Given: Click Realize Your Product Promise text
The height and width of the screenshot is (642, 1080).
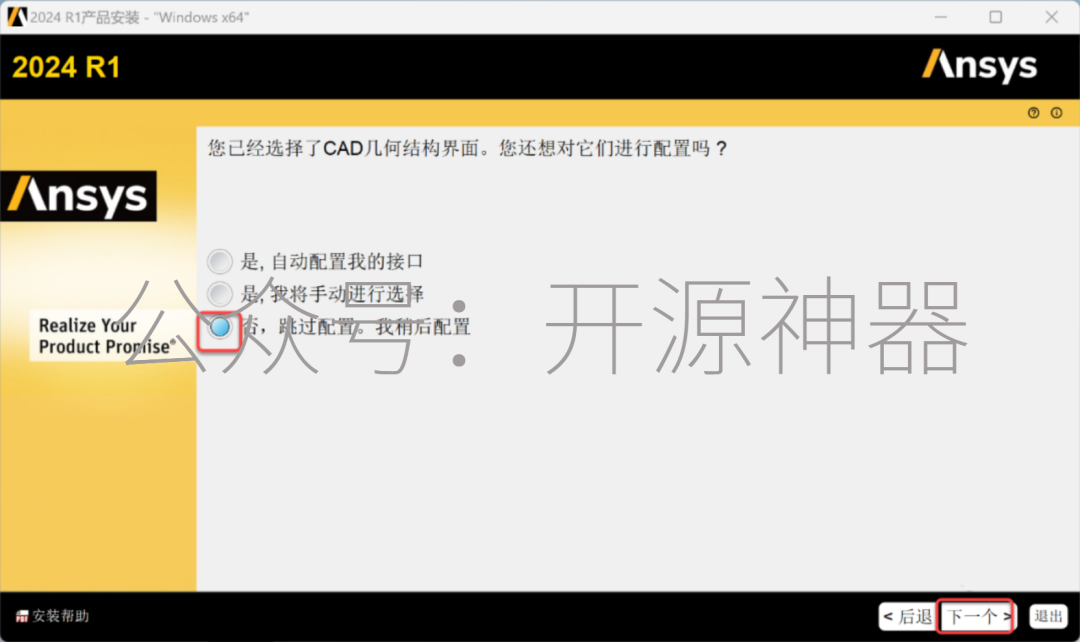Looking at the screenshot, I should [x=107, y=335].
